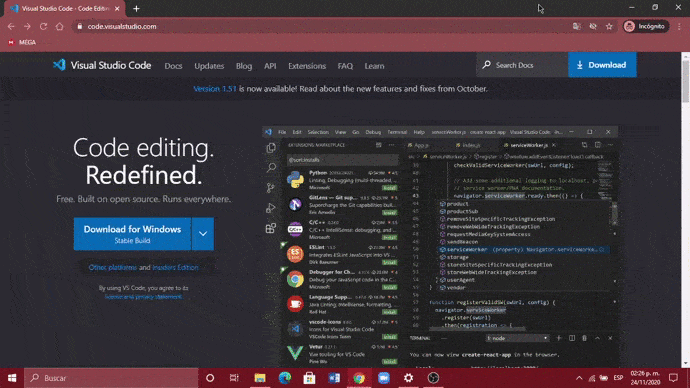The width and height of the screenshot is (690, 388).
Task: Open the Extensions nav item
Action: [307, 66]
